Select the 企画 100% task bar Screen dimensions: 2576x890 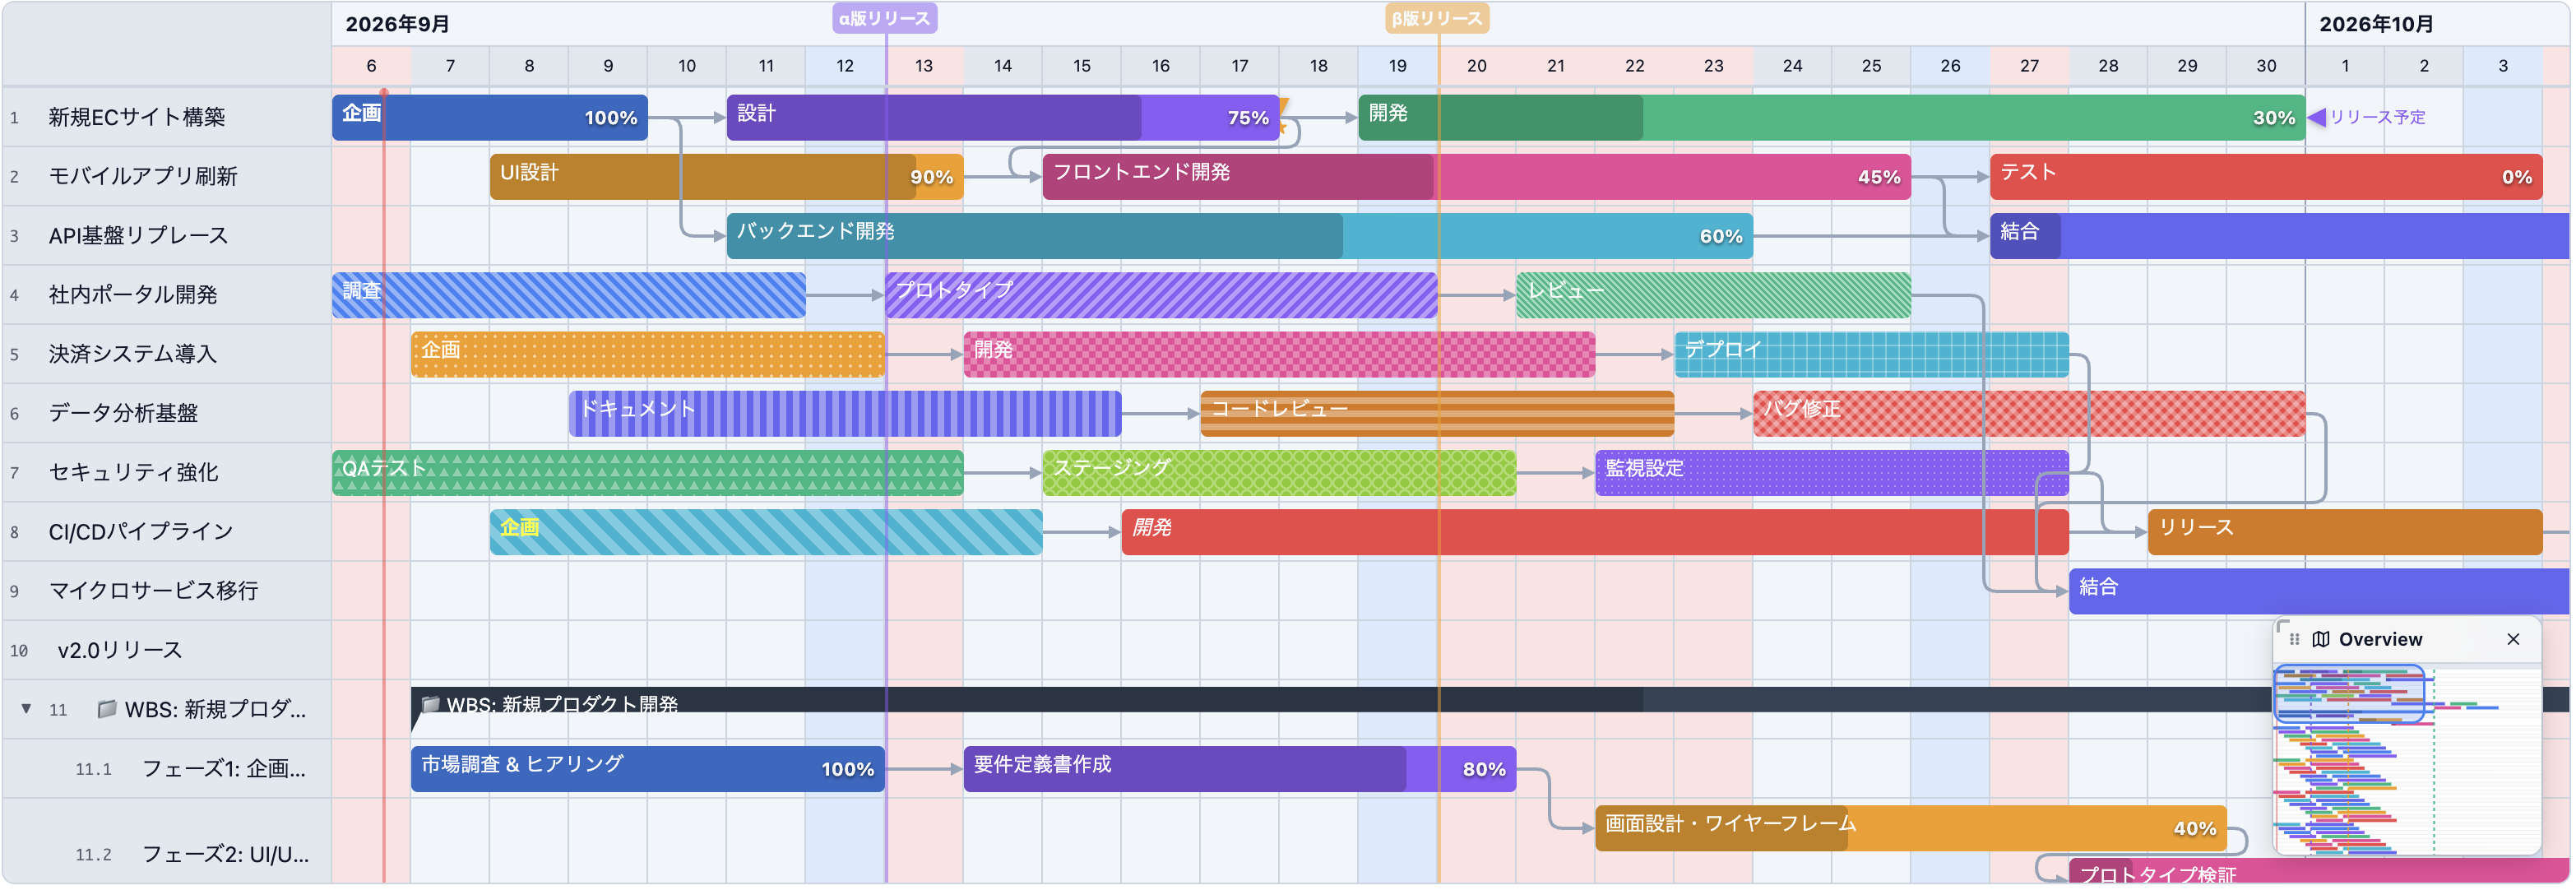490,117
